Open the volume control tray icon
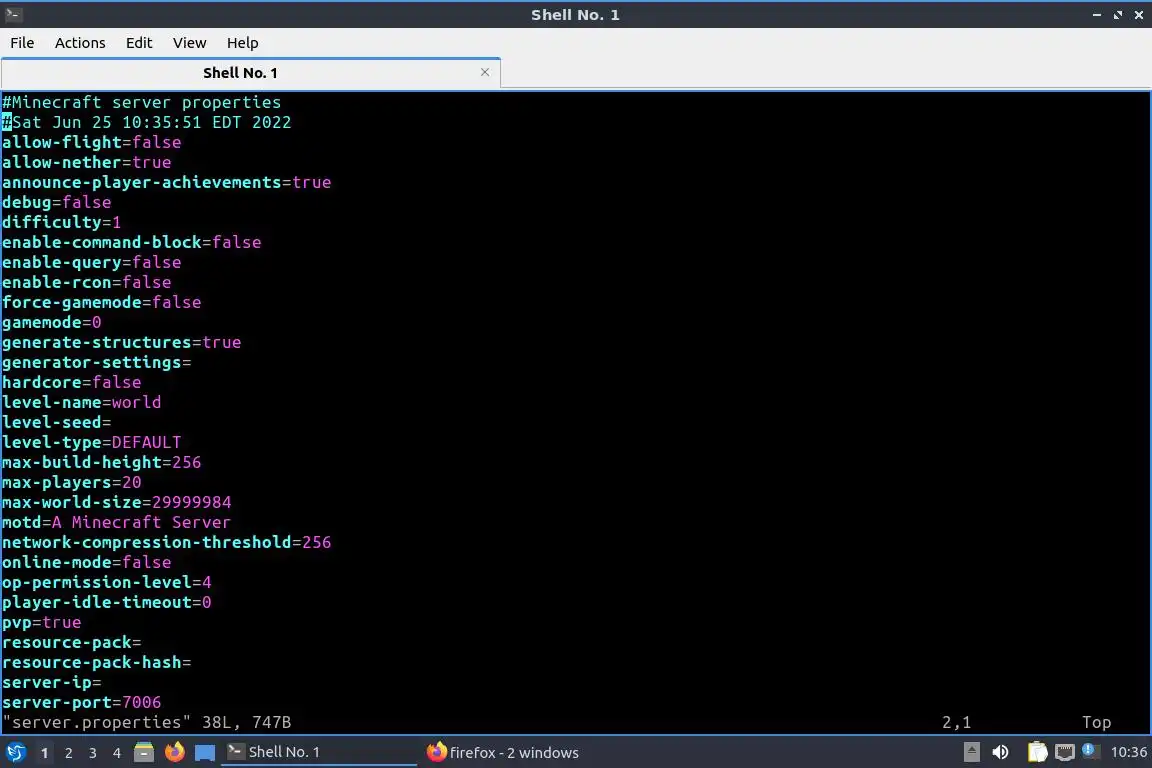Image resolution: width=1152 pixels, height=768 pixels. click(1000, 752)
